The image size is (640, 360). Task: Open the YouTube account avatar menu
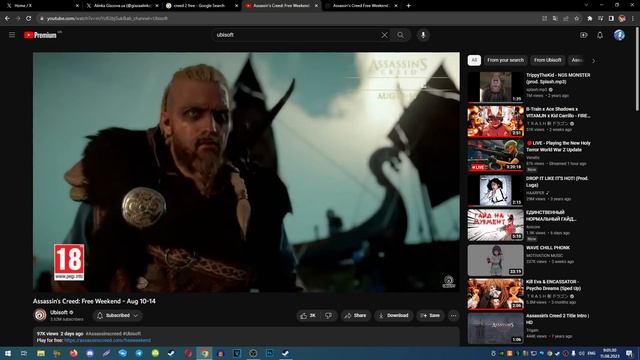coord(619,35)
